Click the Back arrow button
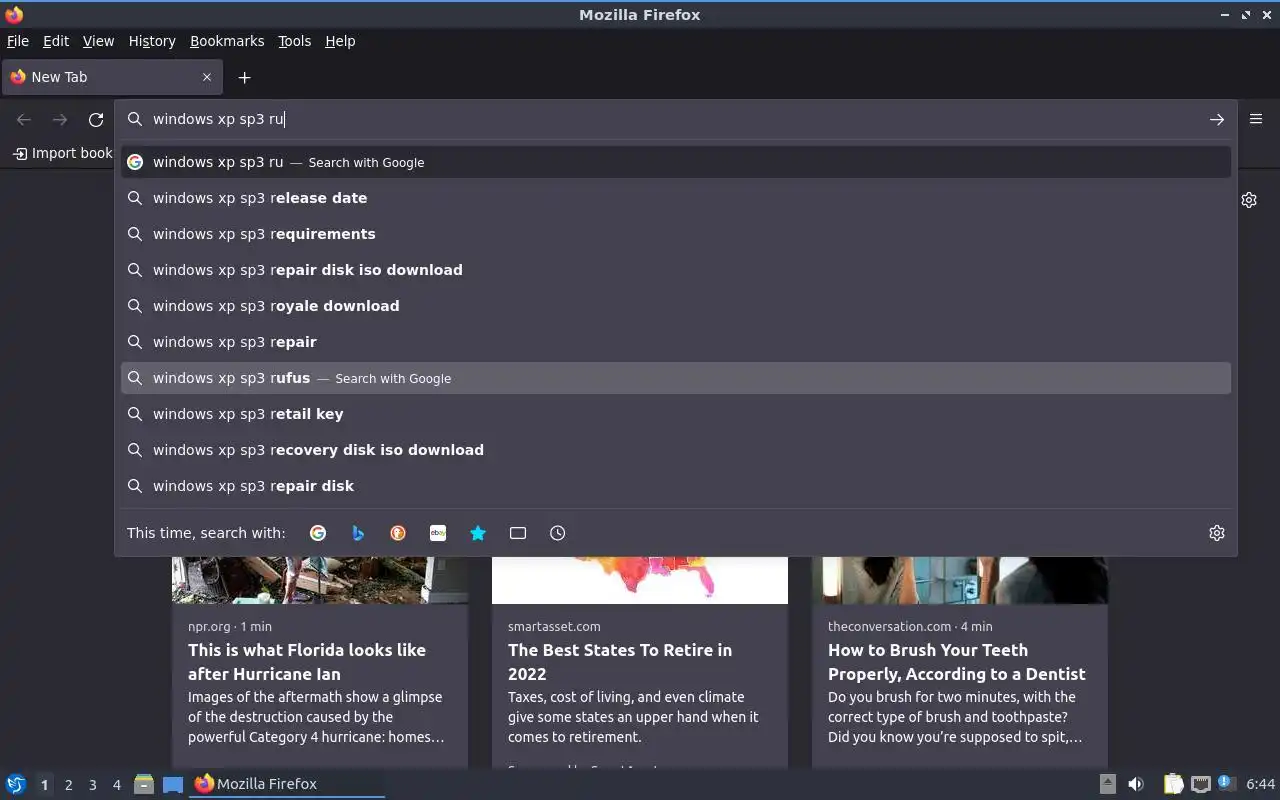Viewport: 1280px width, 800px height. 24,119
